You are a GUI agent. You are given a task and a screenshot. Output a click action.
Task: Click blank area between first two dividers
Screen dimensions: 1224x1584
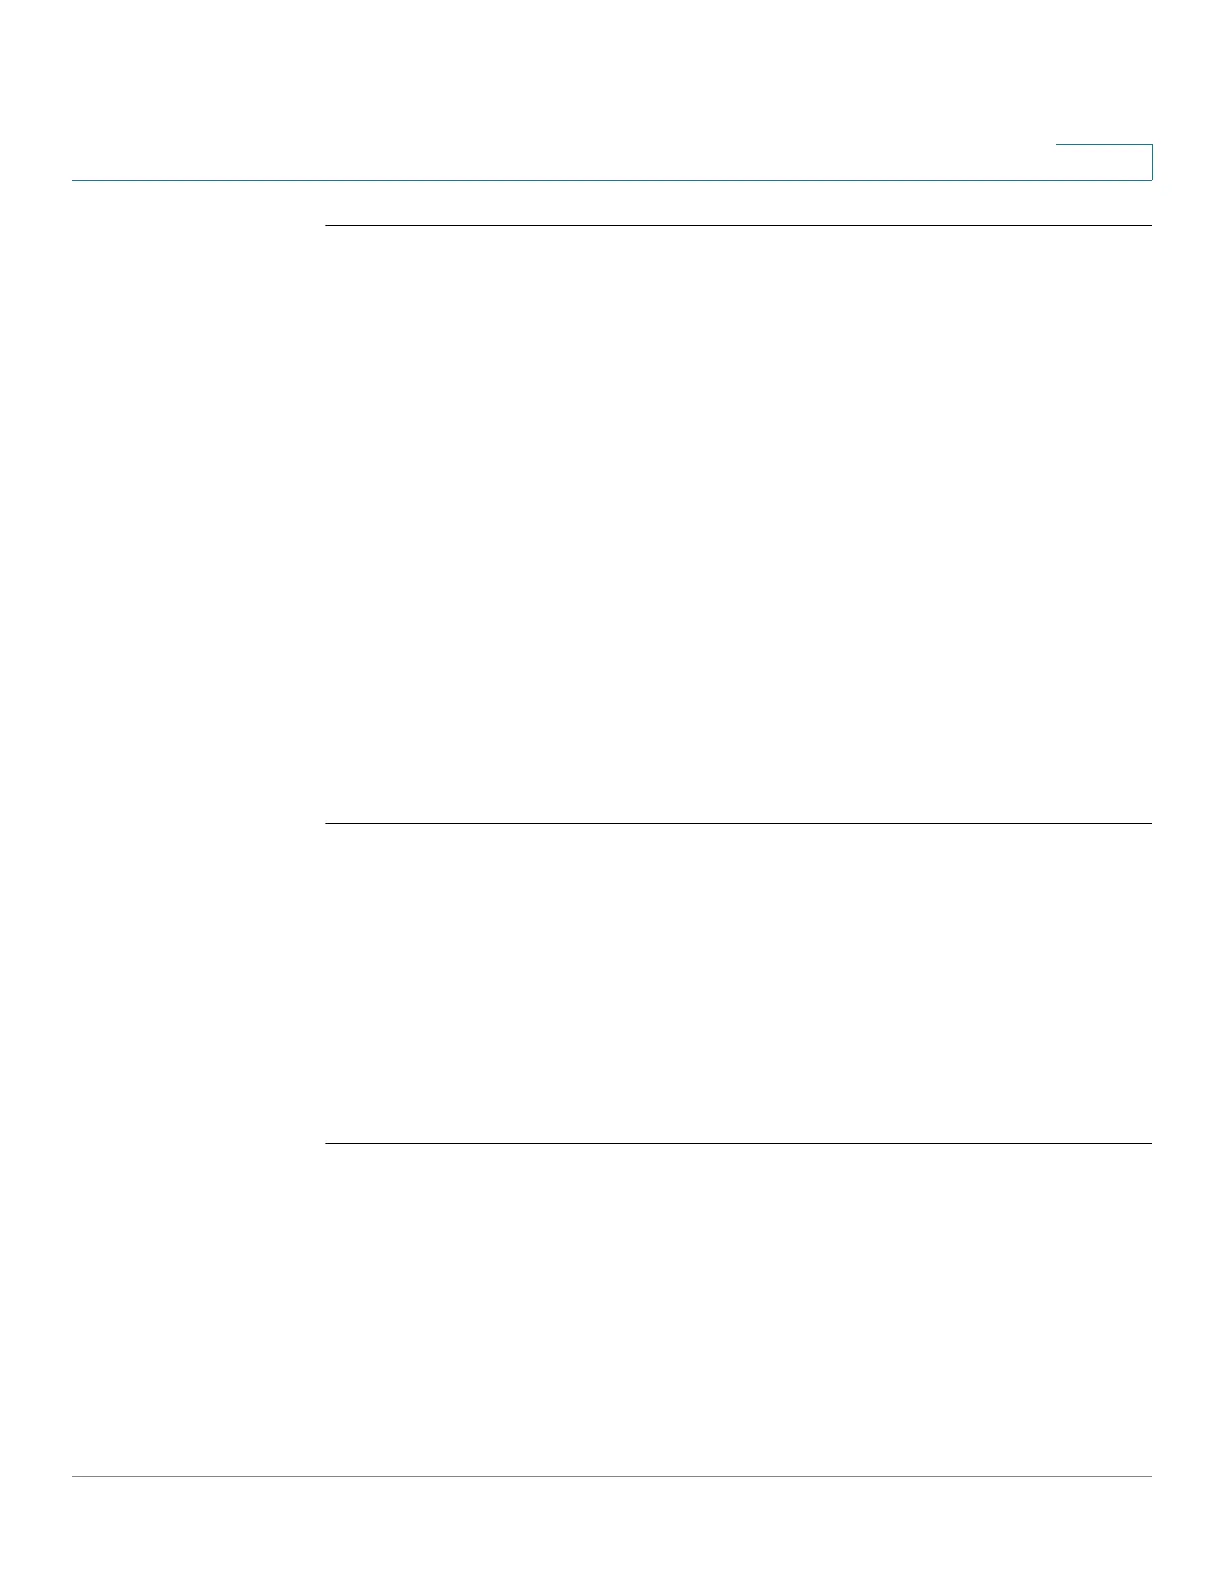739,524
